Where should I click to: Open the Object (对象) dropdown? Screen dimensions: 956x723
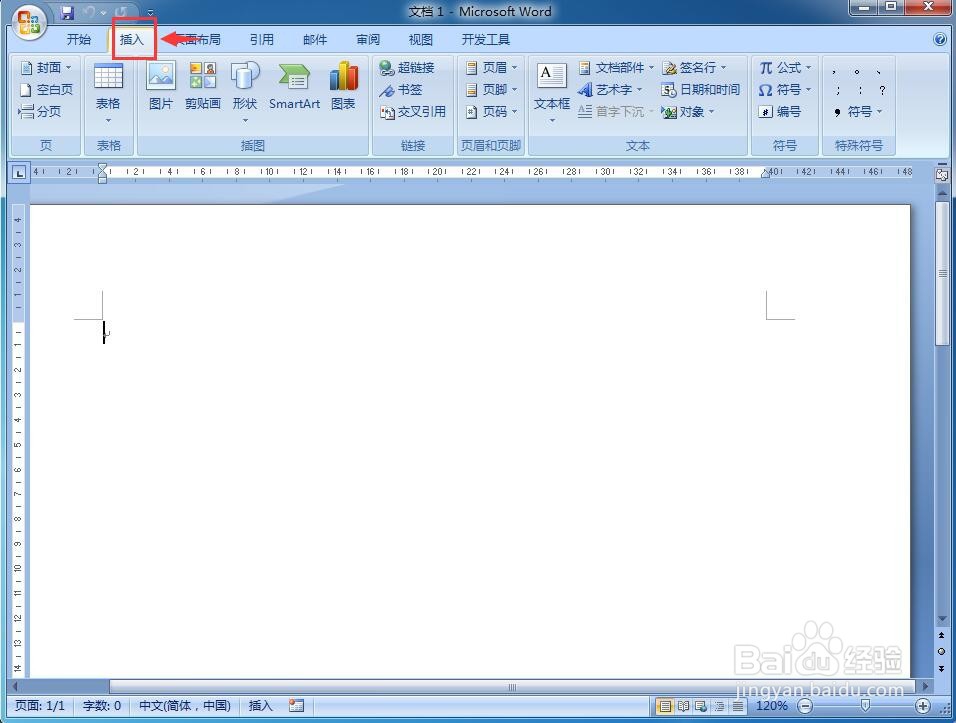(688, 112)
